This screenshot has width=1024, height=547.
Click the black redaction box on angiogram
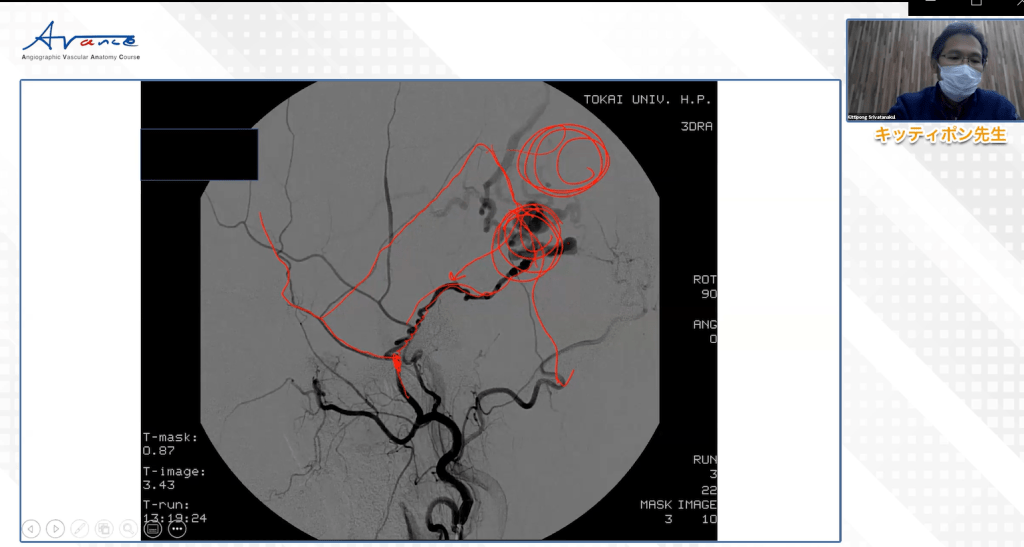(x=199, y=154)
